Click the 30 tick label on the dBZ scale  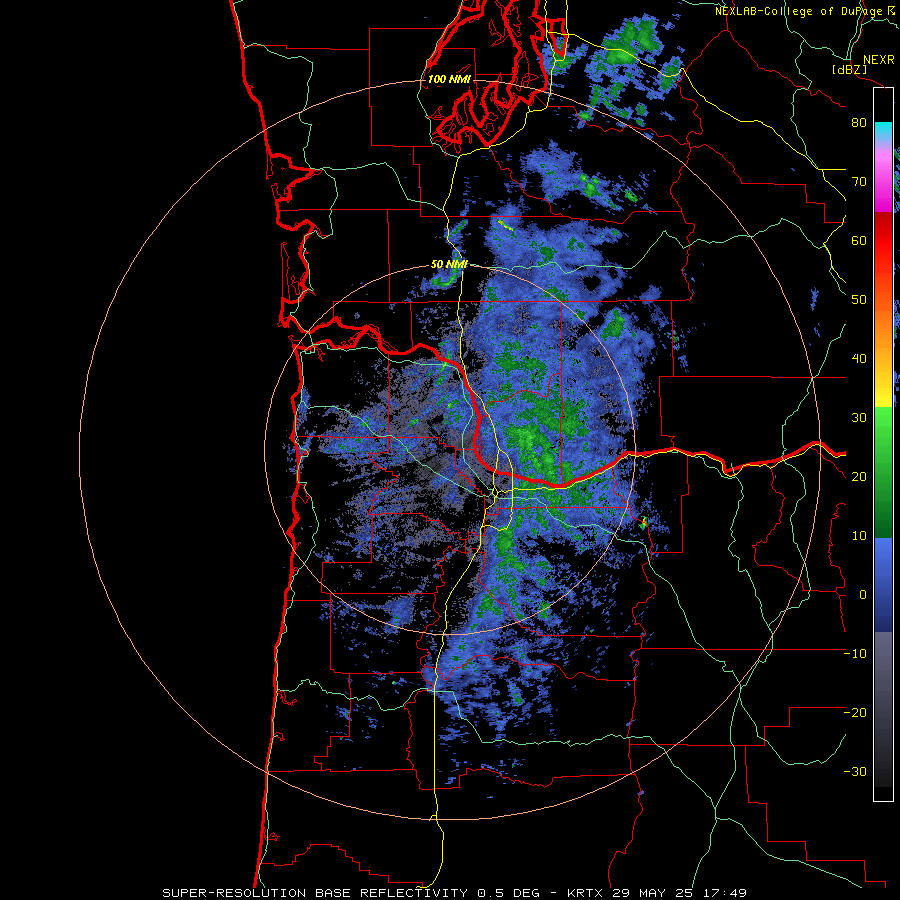859,418
